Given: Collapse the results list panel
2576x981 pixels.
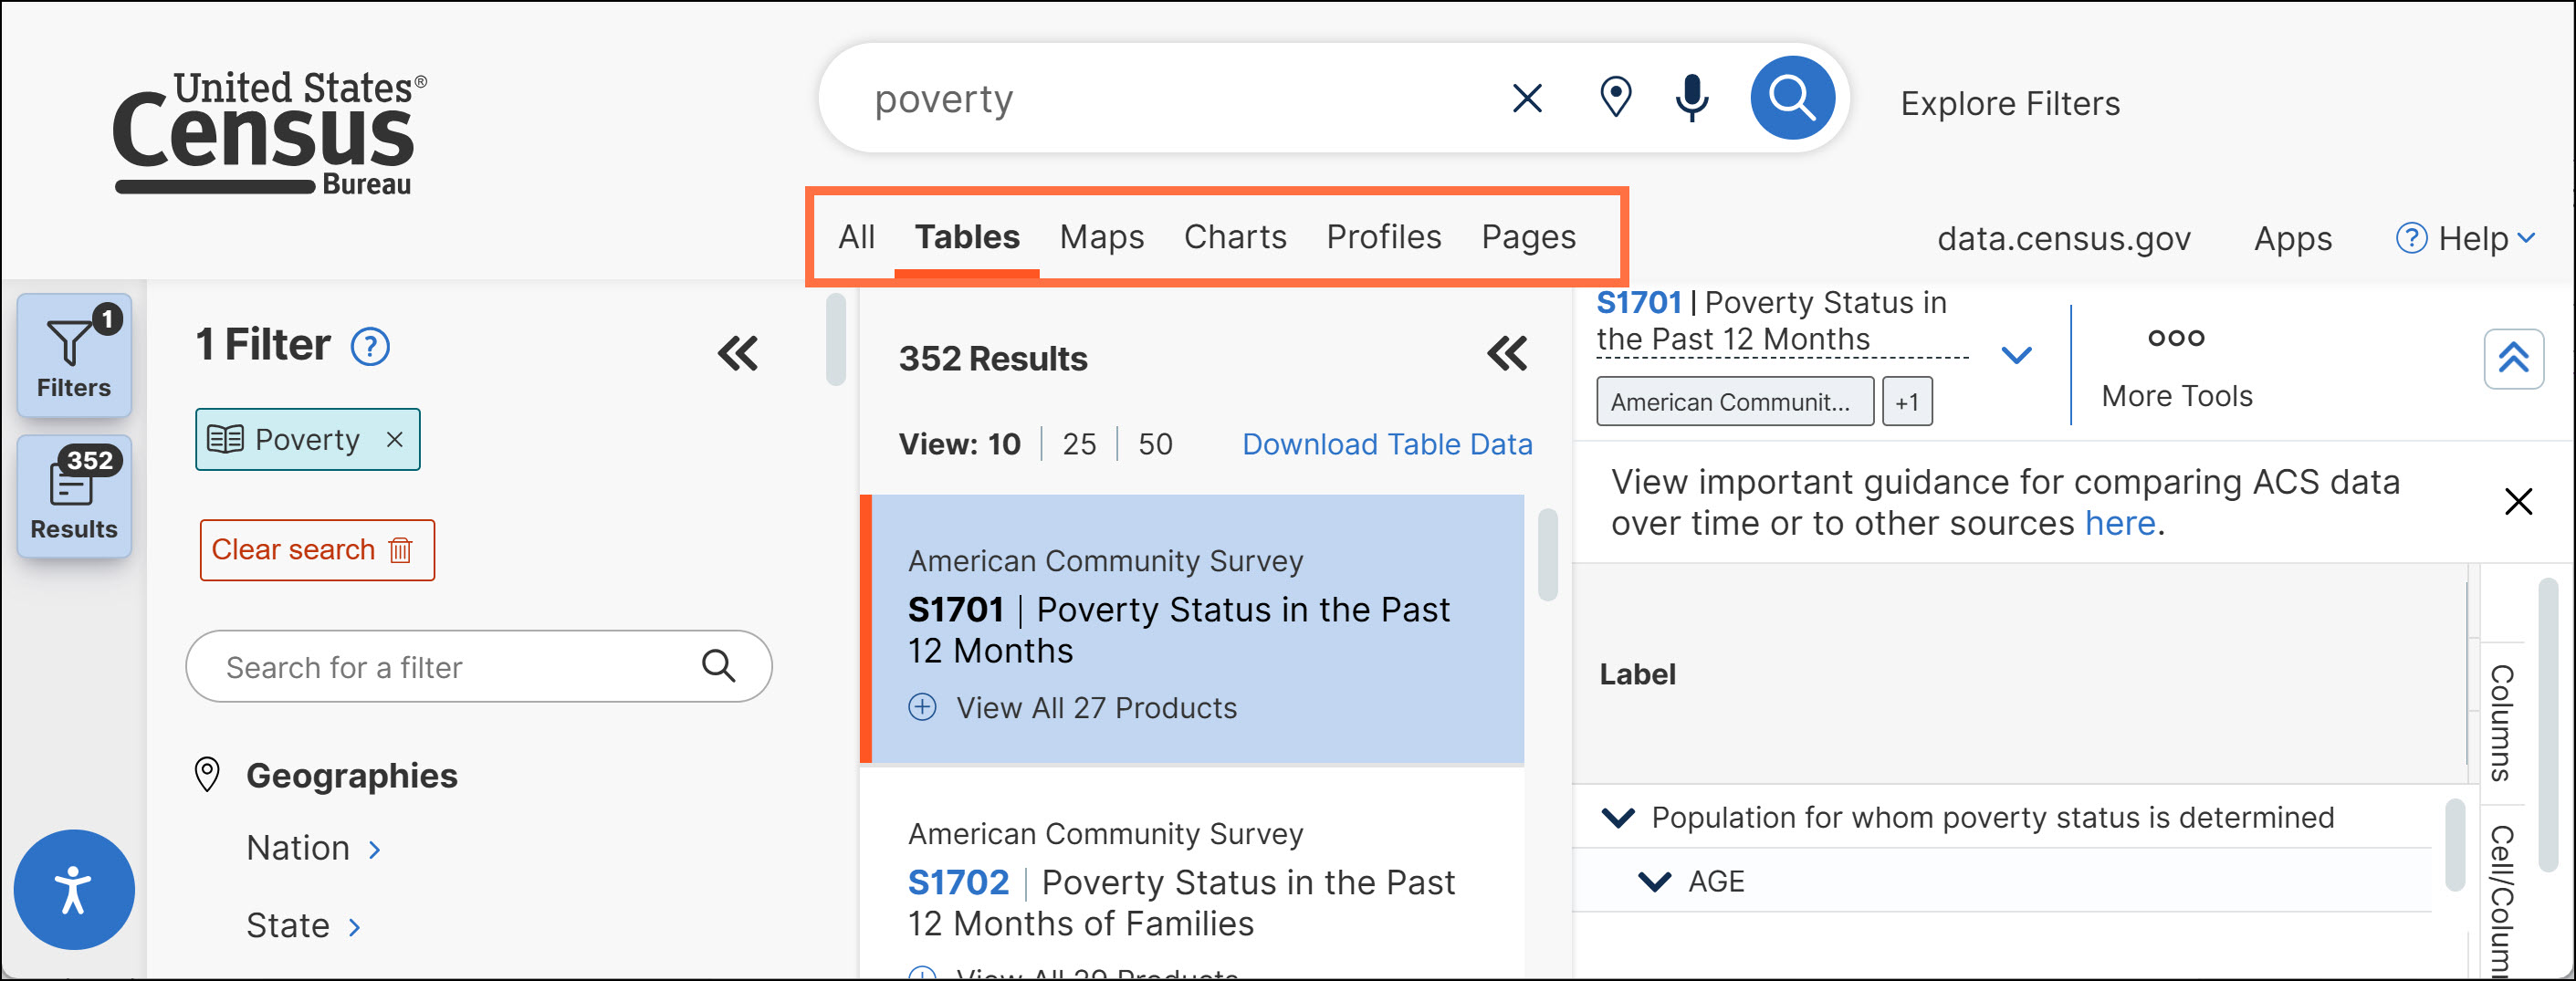Looking at the screenshot, I should (x=1507, y=353).
